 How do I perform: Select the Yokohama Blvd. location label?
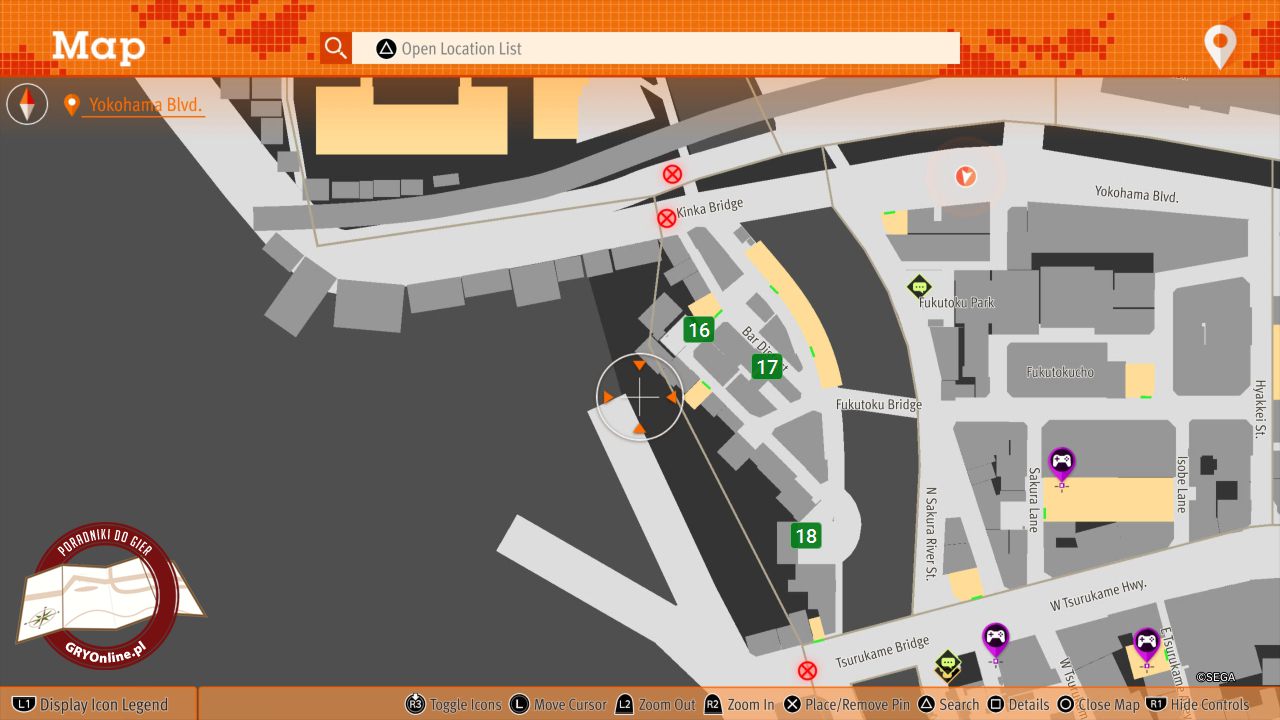pyautogui.click(x=145, y=104)
